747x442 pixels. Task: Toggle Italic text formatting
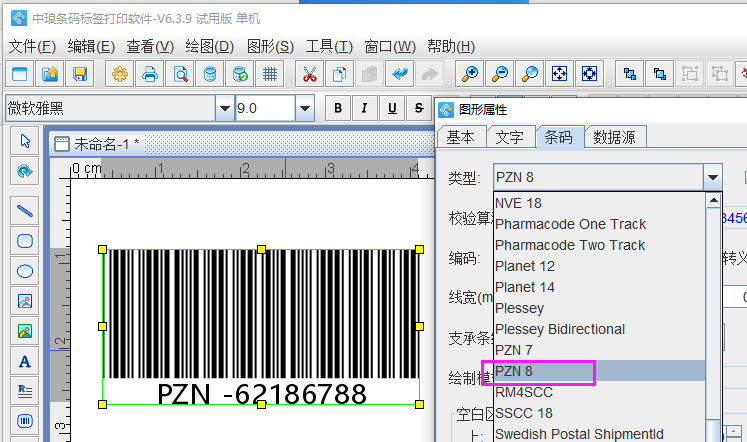pyautogui.click(x=365, y=108)
